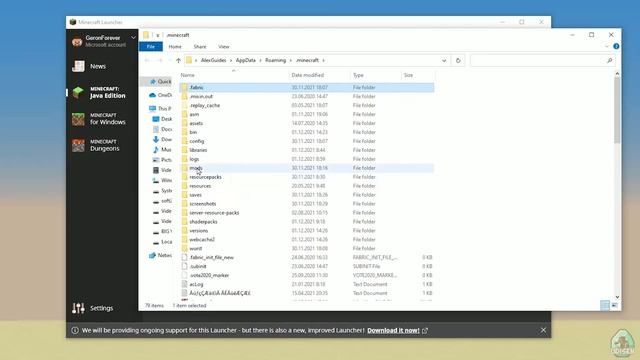Select the saves folder
Screen dimensions: 640x360
(307, 195)
